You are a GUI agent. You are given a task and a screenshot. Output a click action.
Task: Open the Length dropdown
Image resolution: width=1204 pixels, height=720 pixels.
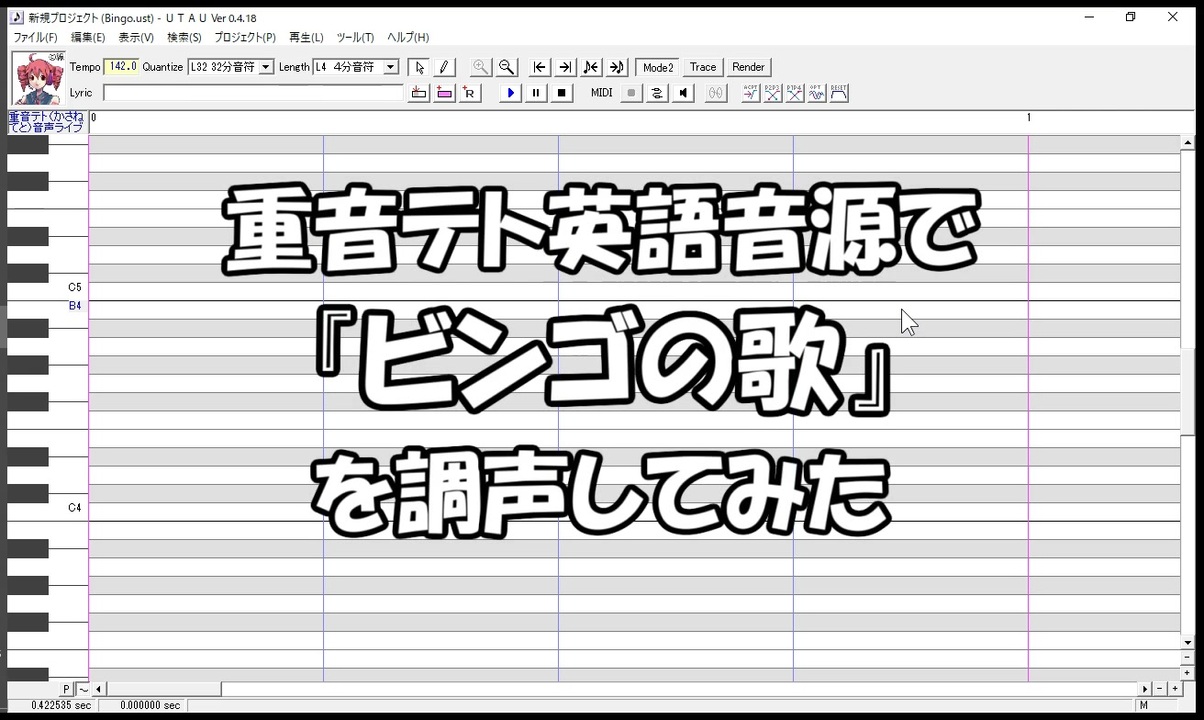[x=391, y=67]
